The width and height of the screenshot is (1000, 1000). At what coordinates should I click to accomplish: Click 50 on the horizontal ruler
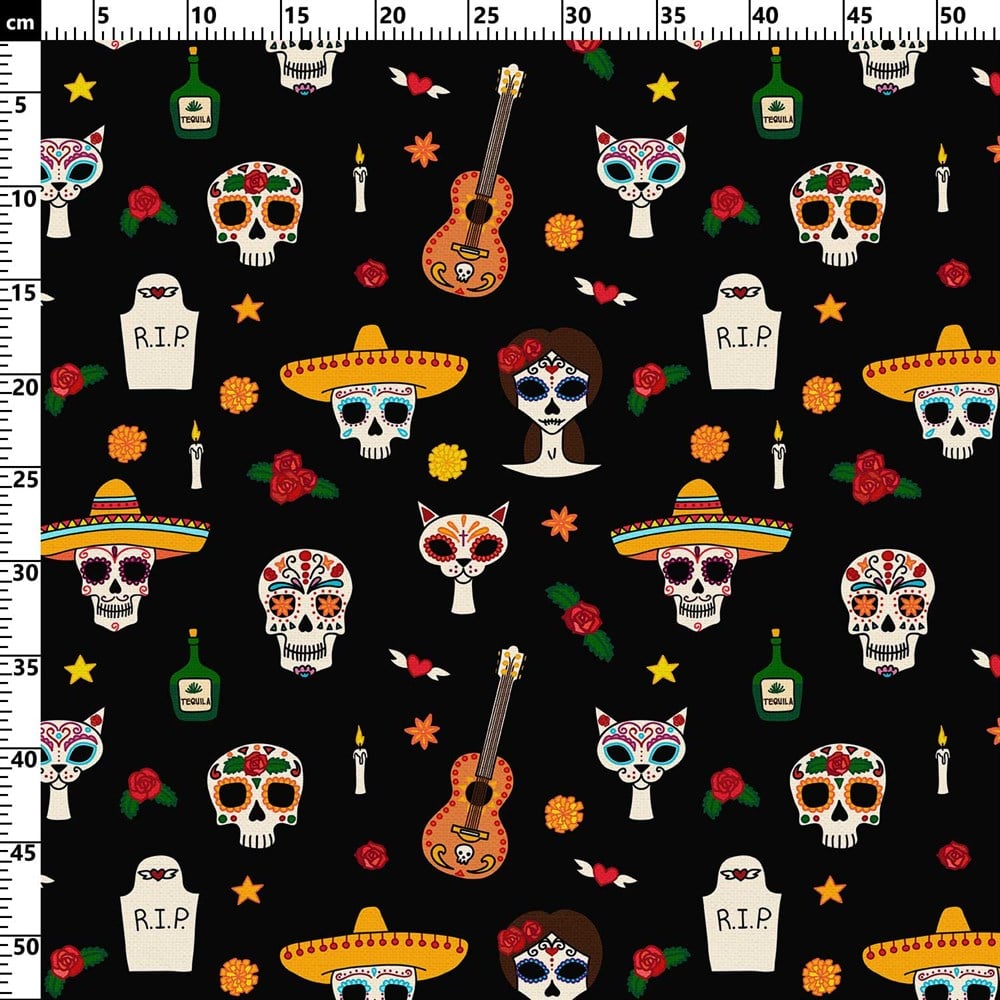(952, 15)
